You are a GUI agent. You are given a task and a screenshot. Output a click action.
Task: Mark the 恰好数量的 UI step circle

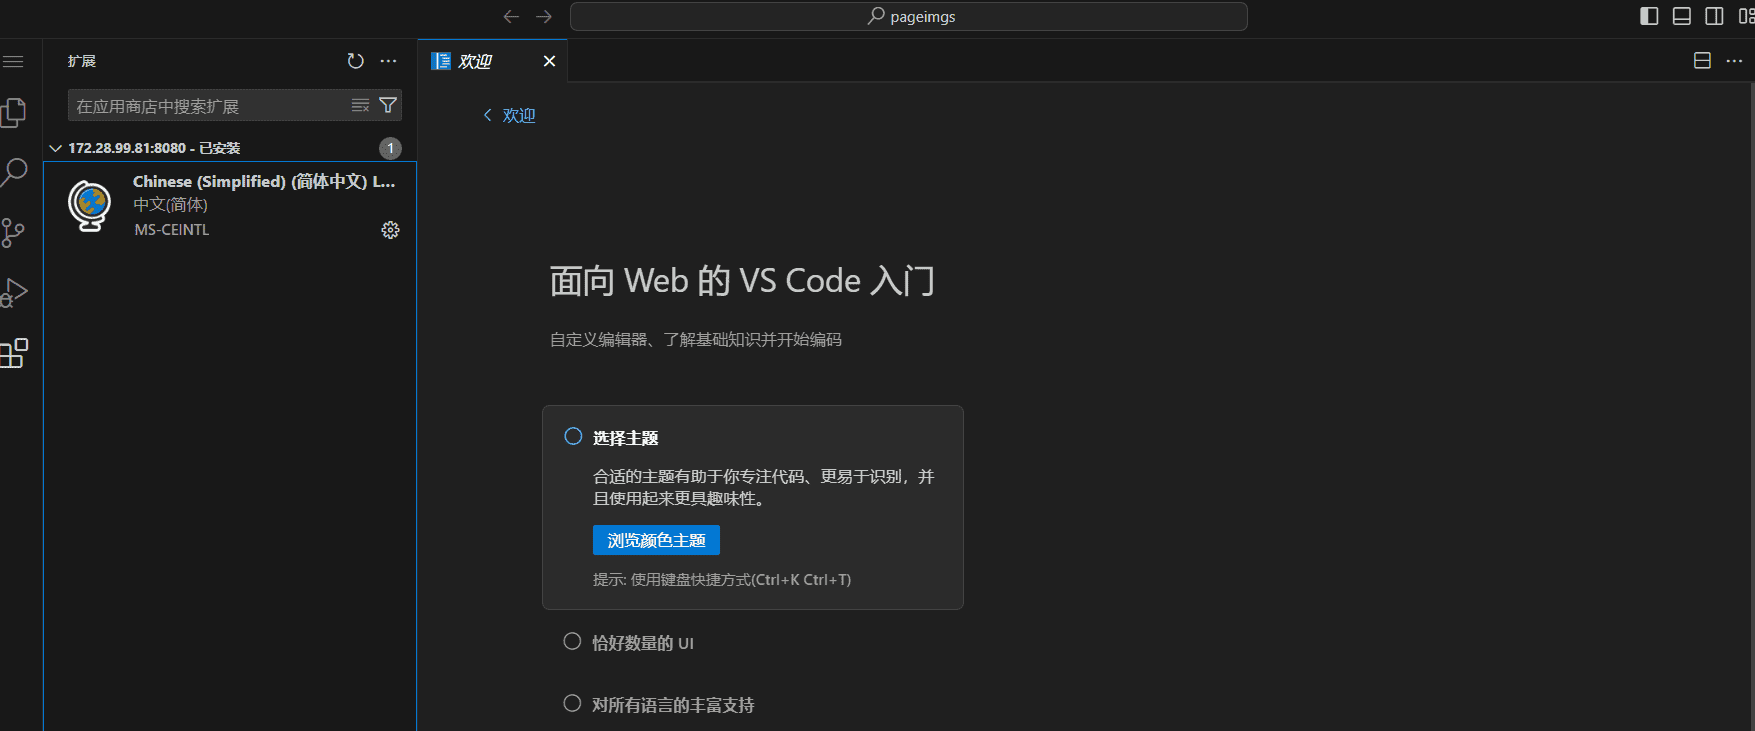(572, 641)
